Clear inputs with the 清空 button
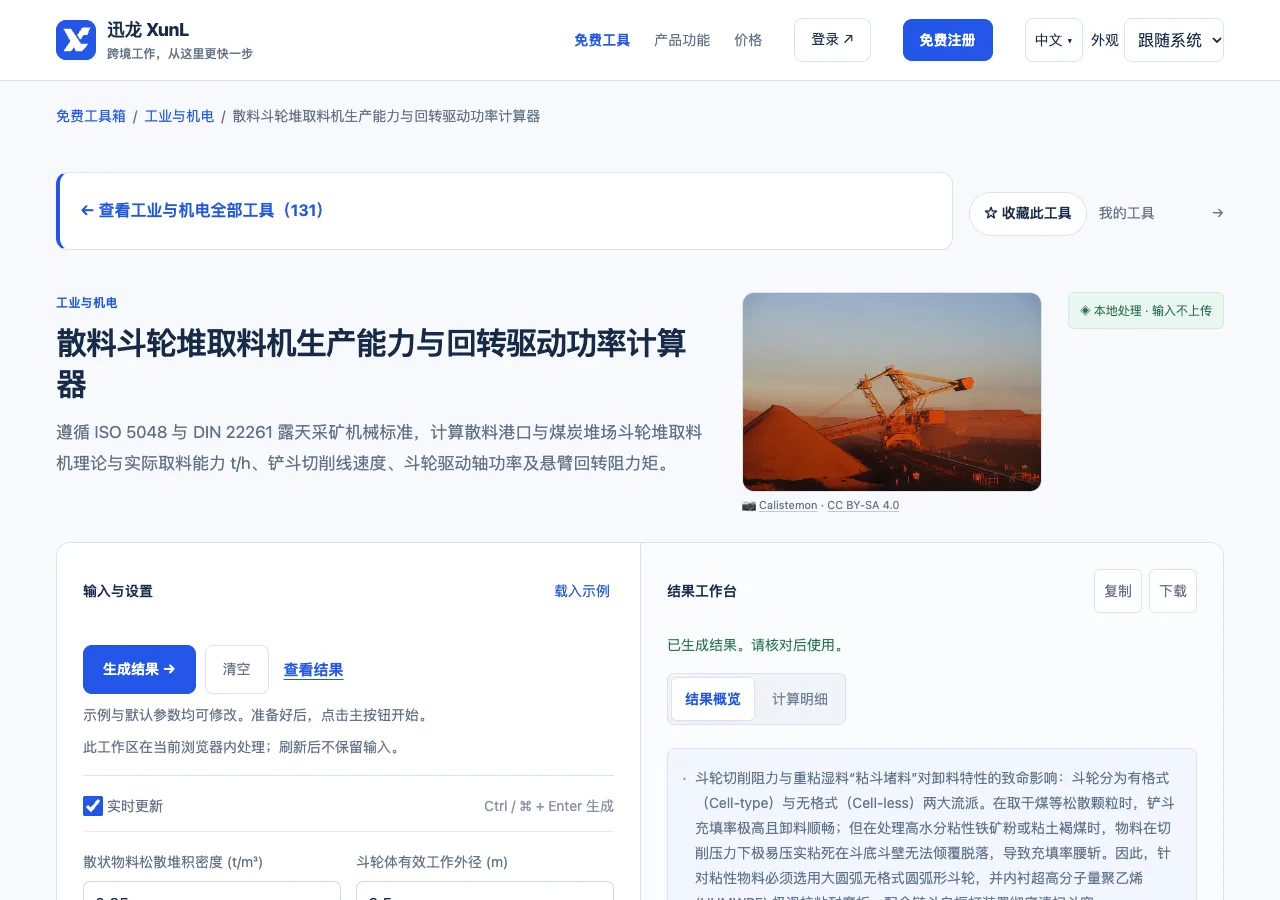 (x=237, y=669)
